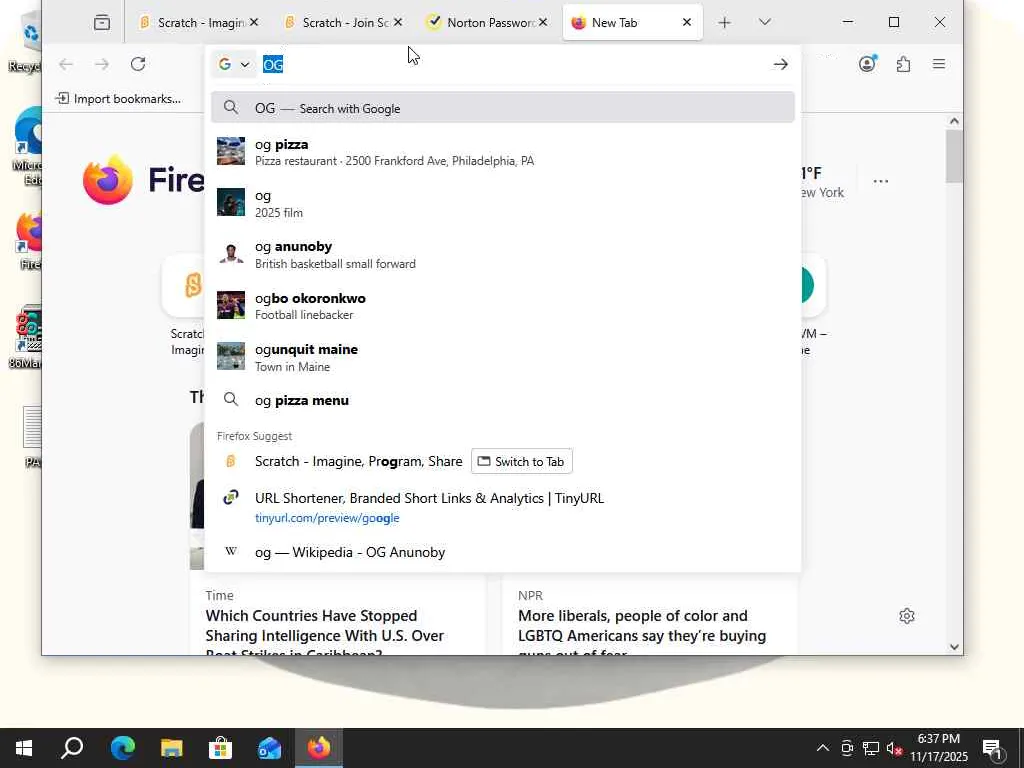The height and width of the screenshot is (768, 1024).
Task: Select the ogunquit maine suggestion
Action: (503, 357)
